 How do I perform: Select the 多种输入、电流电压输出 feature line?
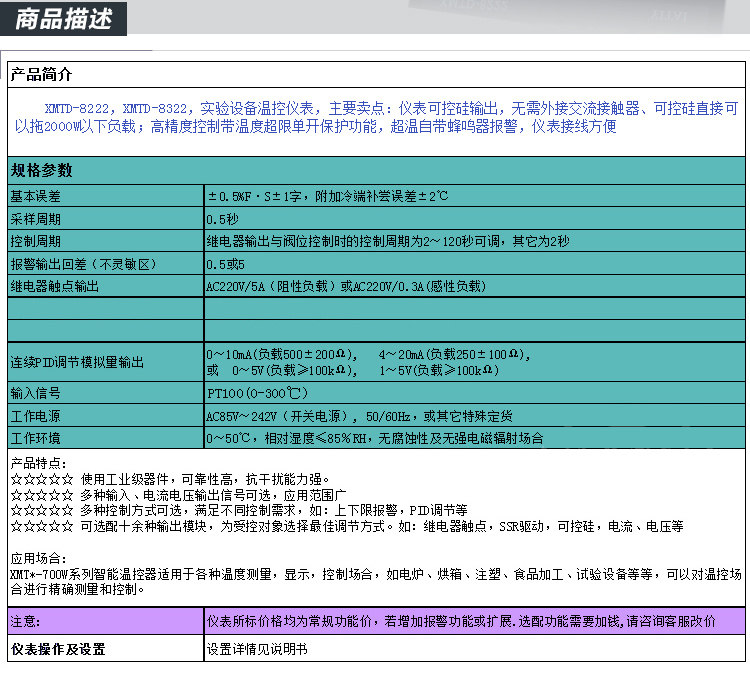click(213, 495)
